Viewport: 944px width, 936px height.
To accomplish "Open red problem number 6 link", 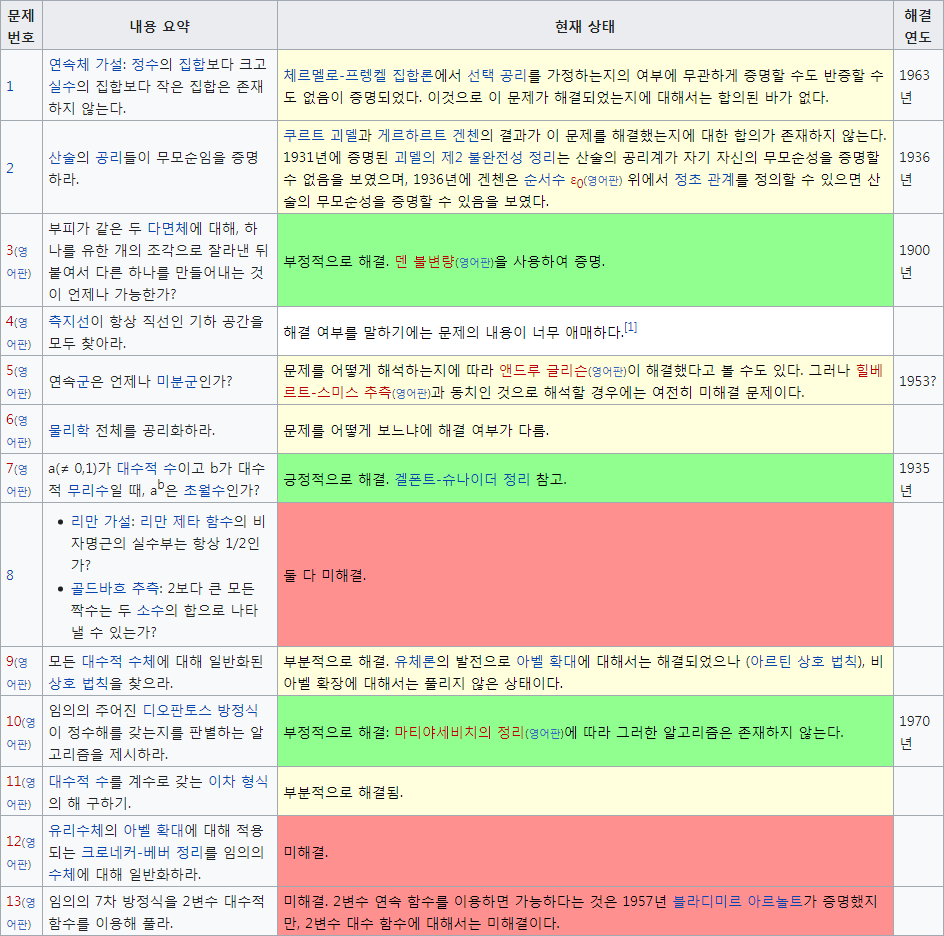I will [x=10, y=420].
